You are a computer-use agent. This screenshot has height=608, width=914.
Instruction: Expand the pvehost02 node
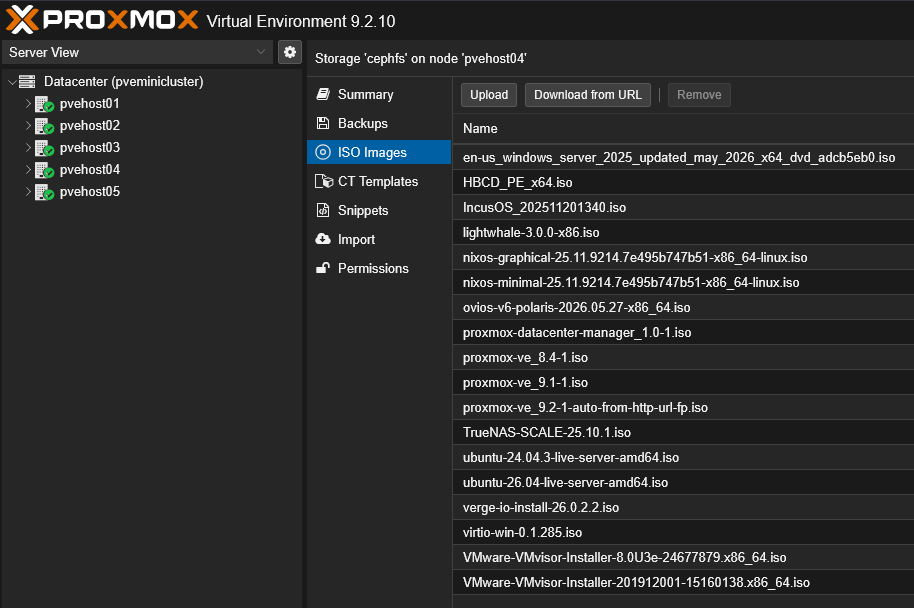point(28,126)
